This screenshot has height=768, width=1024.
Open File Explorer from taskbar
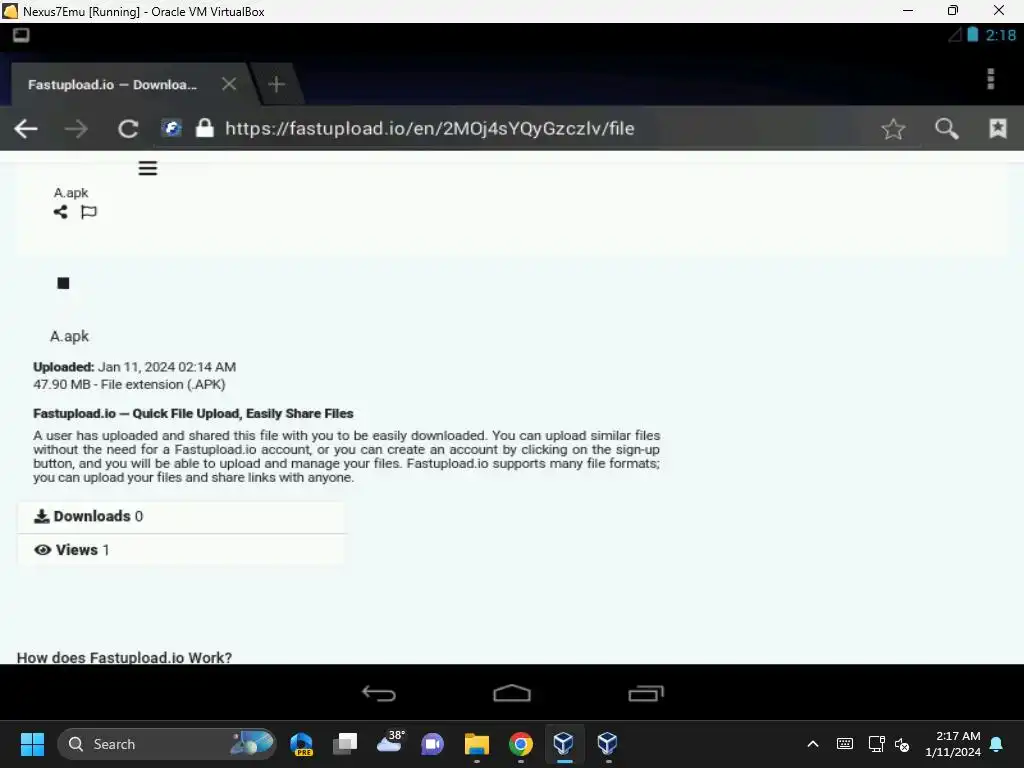[x=477, y=744]
